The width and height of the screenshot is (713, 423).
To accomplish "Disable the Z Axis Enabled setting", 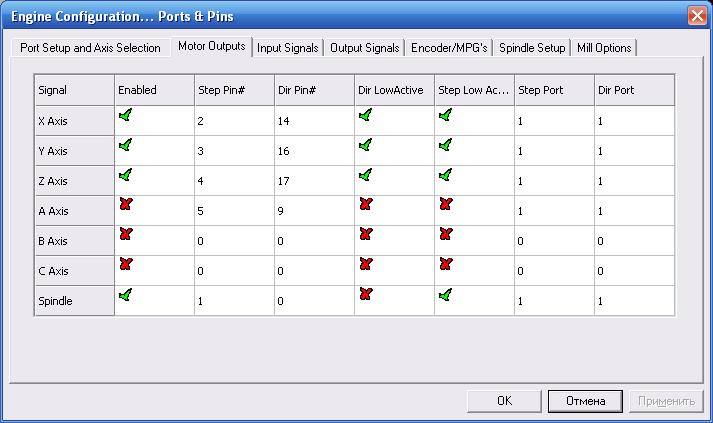I will 125,175.
